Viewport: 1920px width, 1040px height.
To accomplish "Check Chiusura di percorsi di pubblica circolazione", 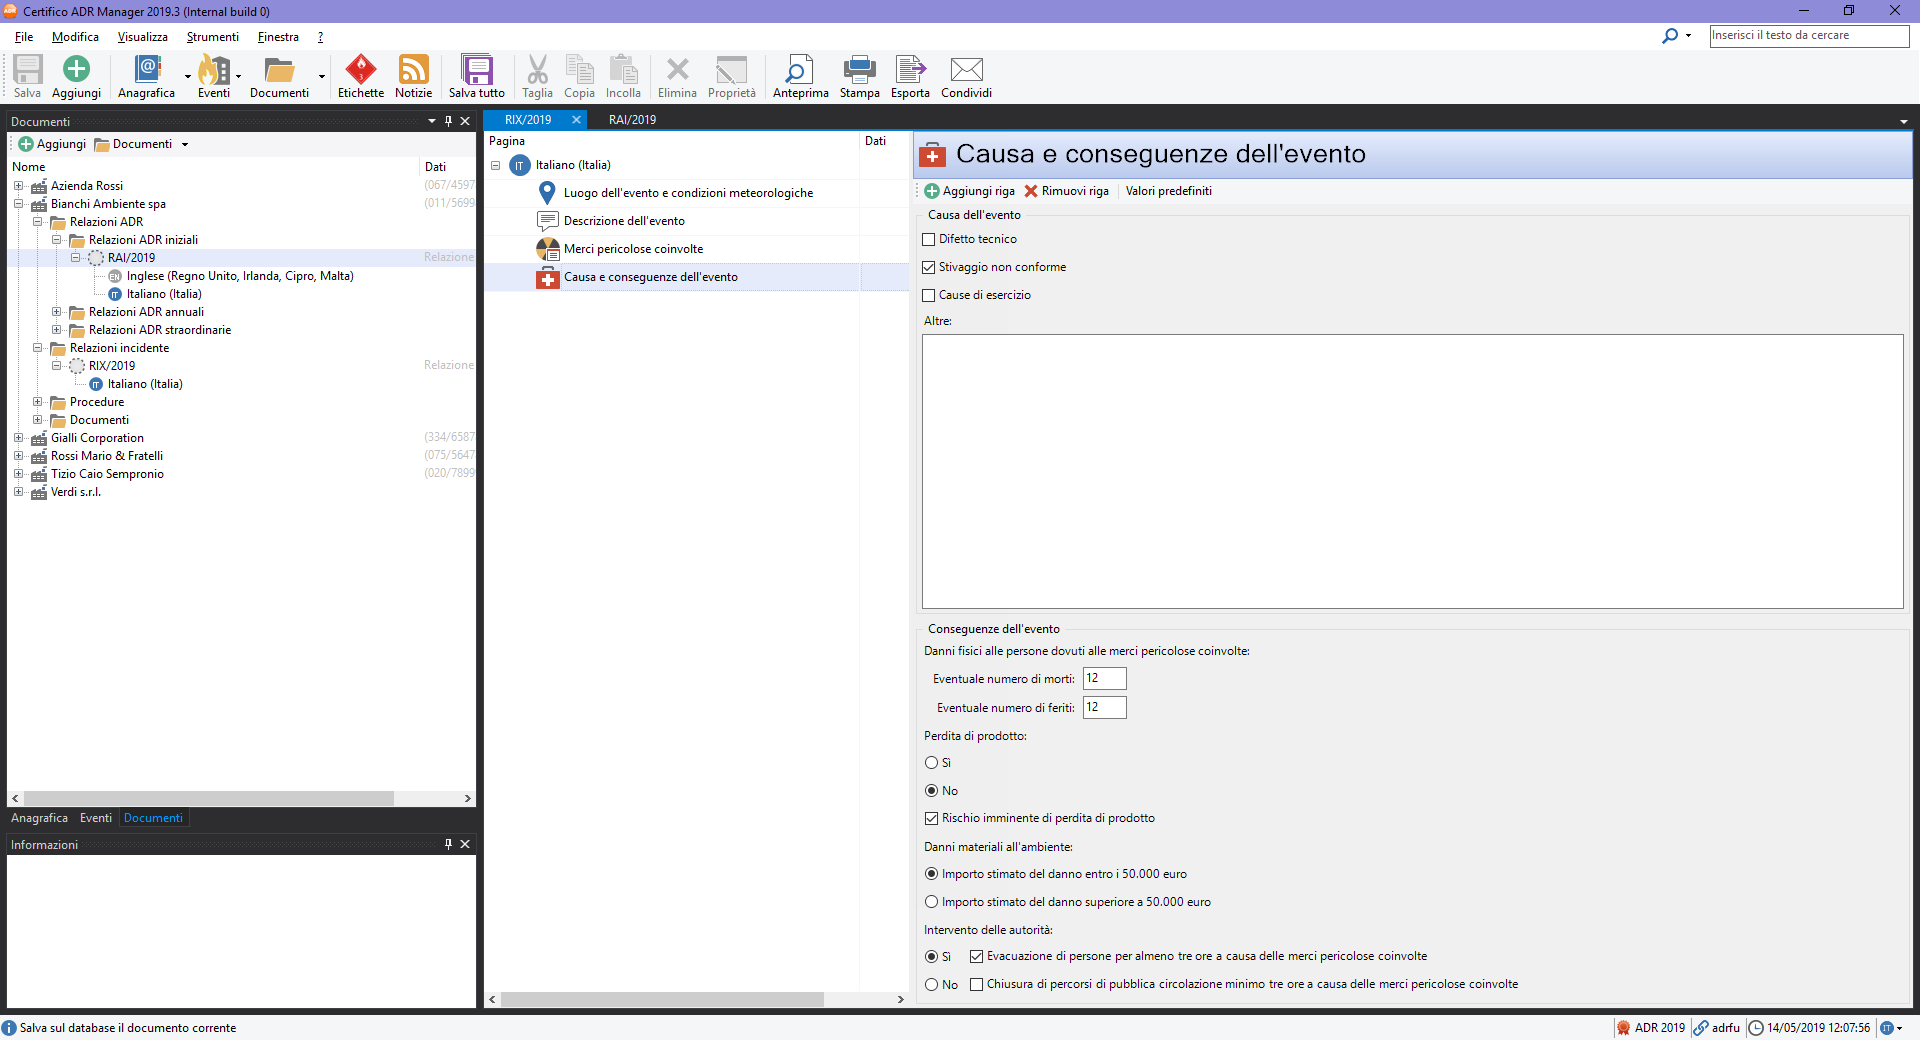I will click(977, 985).
